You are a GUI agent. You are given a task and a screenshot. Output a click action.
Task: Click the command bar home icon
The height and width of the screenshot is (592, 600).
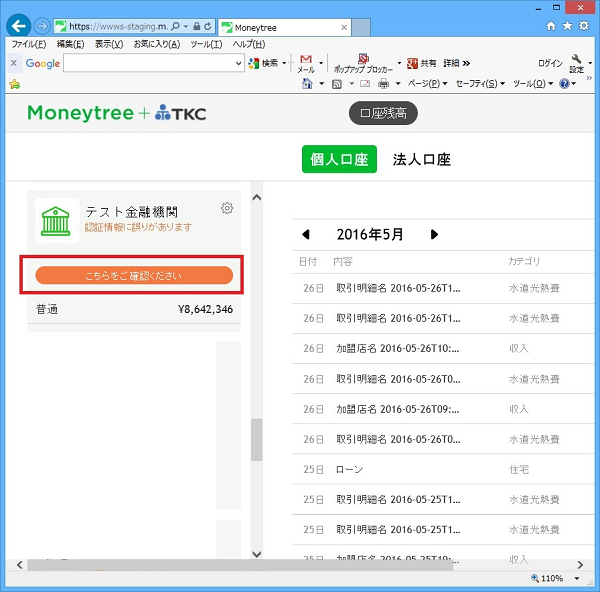[x=307, y=83]
